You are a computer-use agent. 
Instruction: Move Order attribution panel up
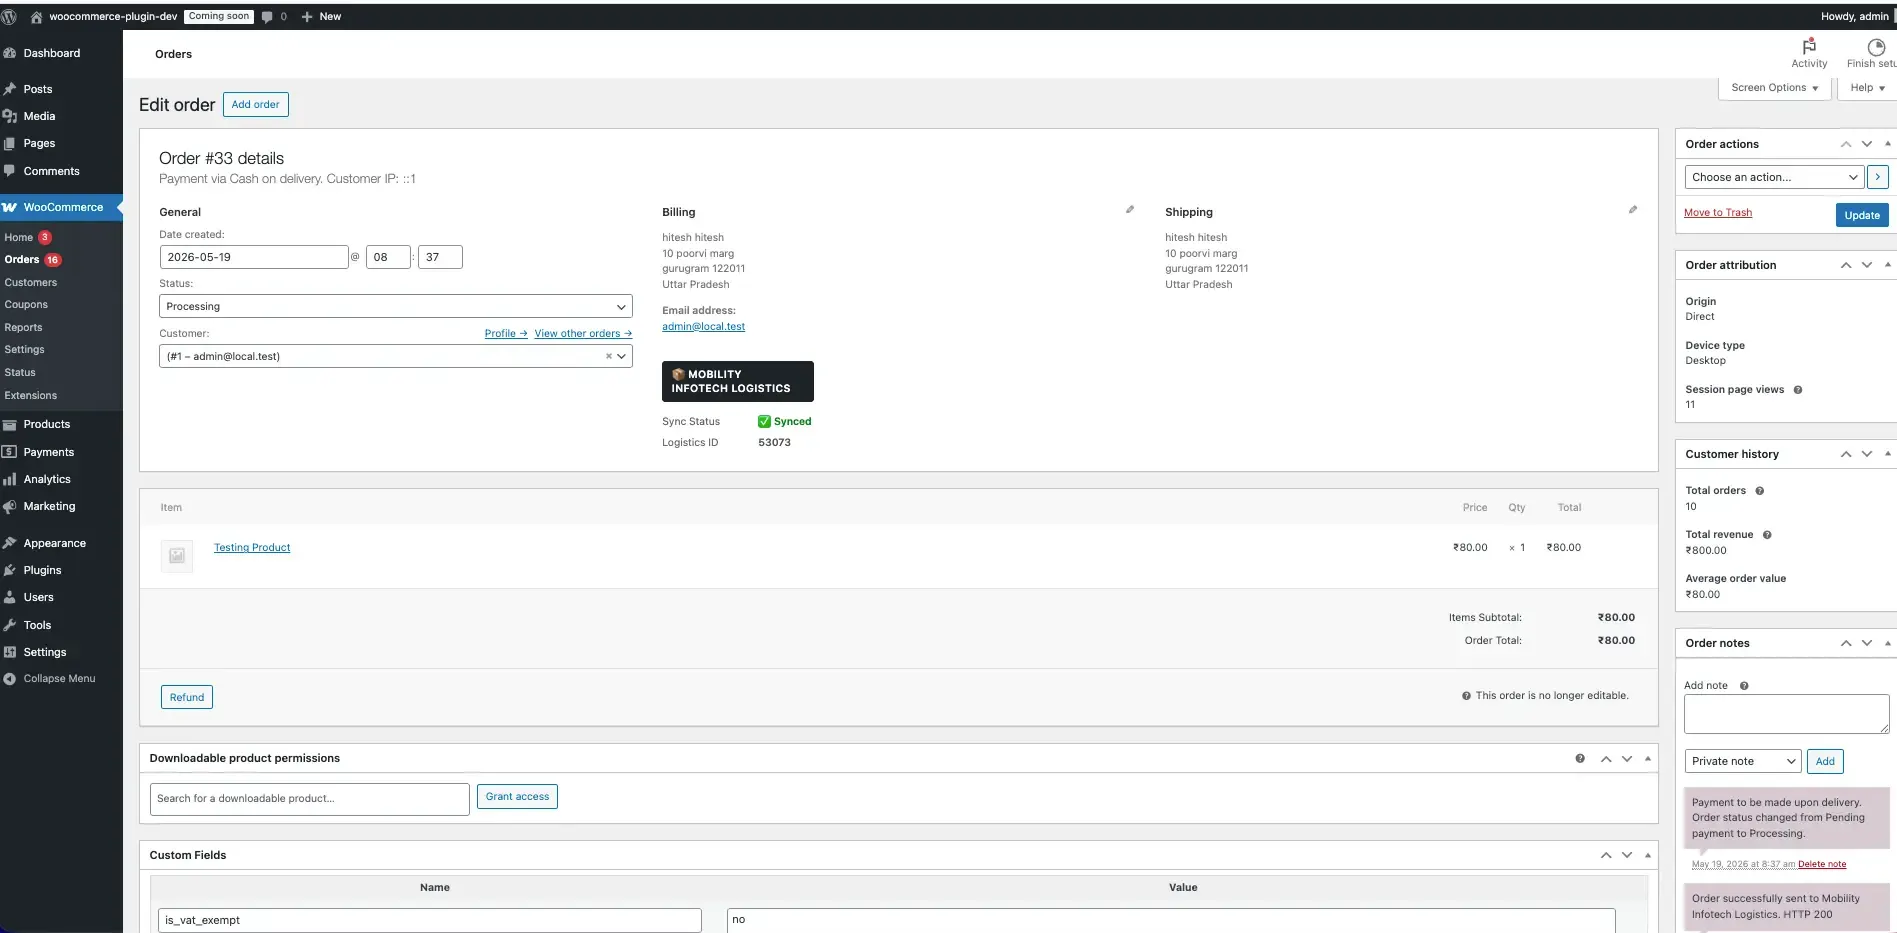tap(1846, 265)
